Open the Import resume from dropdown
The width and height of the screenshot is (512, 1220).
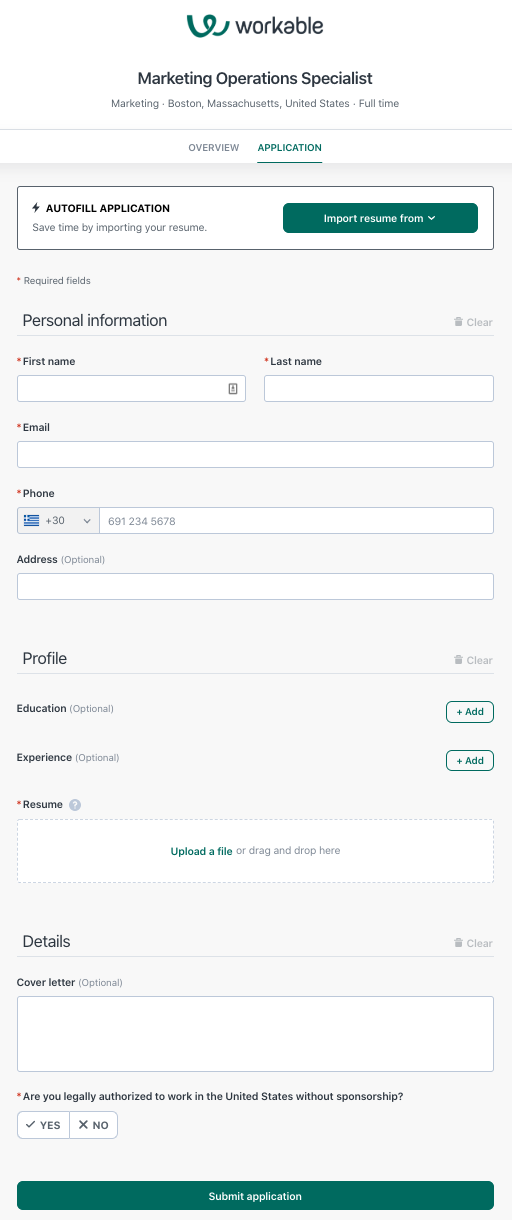pyautogui.click(x=380, y=218)
